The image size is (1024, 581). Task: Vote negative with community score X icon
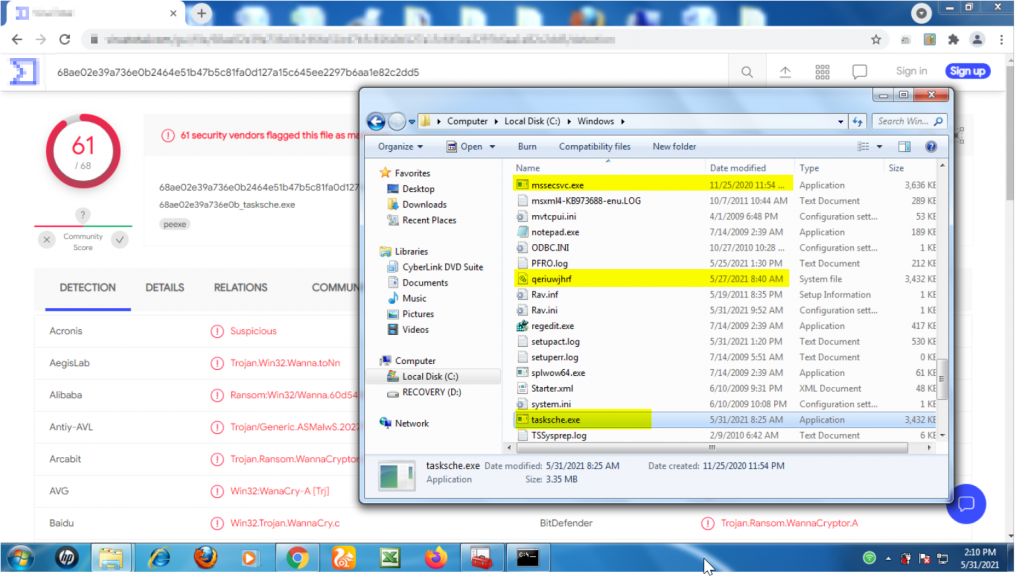click(47, 242)
